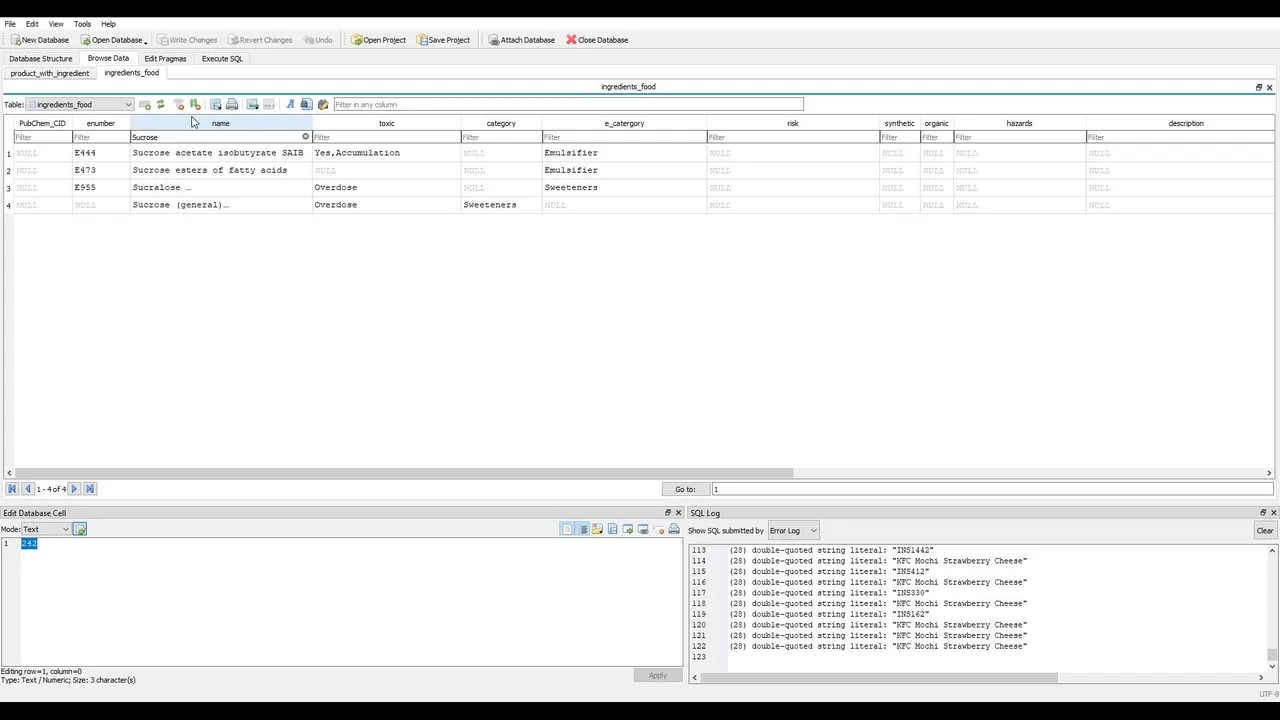
Task: Open the cell editor Mode dropdown
Action: [x=46, y=529]
